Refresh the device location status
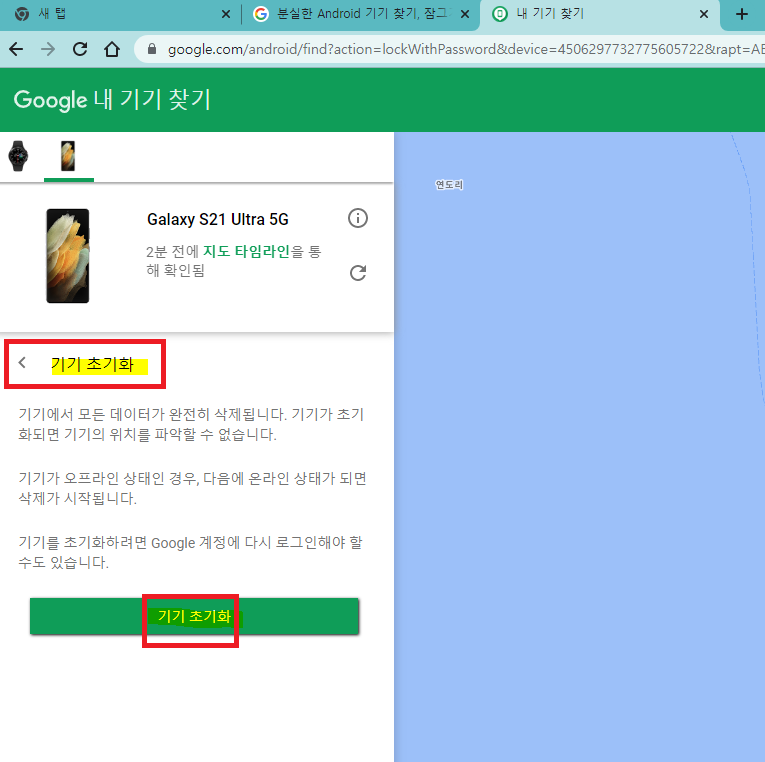This screenshot has height=762, width=765. [x=358, y=273]
